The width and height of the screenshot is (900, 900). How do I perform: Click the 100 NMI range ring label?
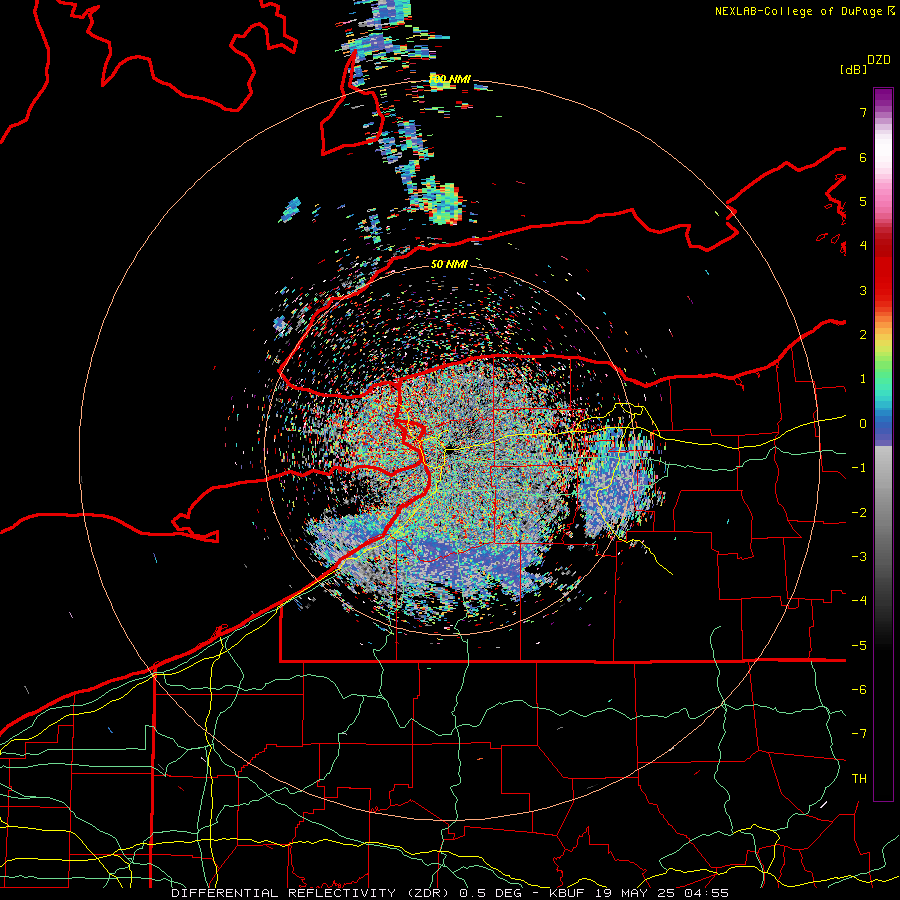450,79
